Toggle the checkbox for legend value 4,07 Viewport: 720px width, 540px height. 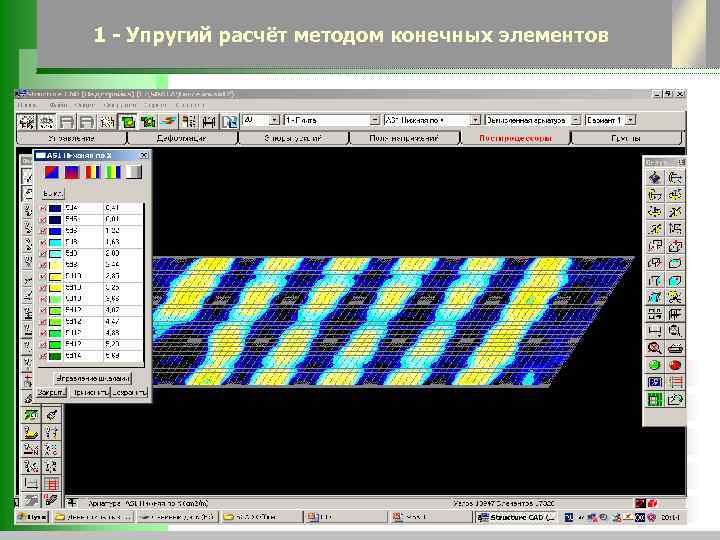pyautogui.click(x=43, y=310)
